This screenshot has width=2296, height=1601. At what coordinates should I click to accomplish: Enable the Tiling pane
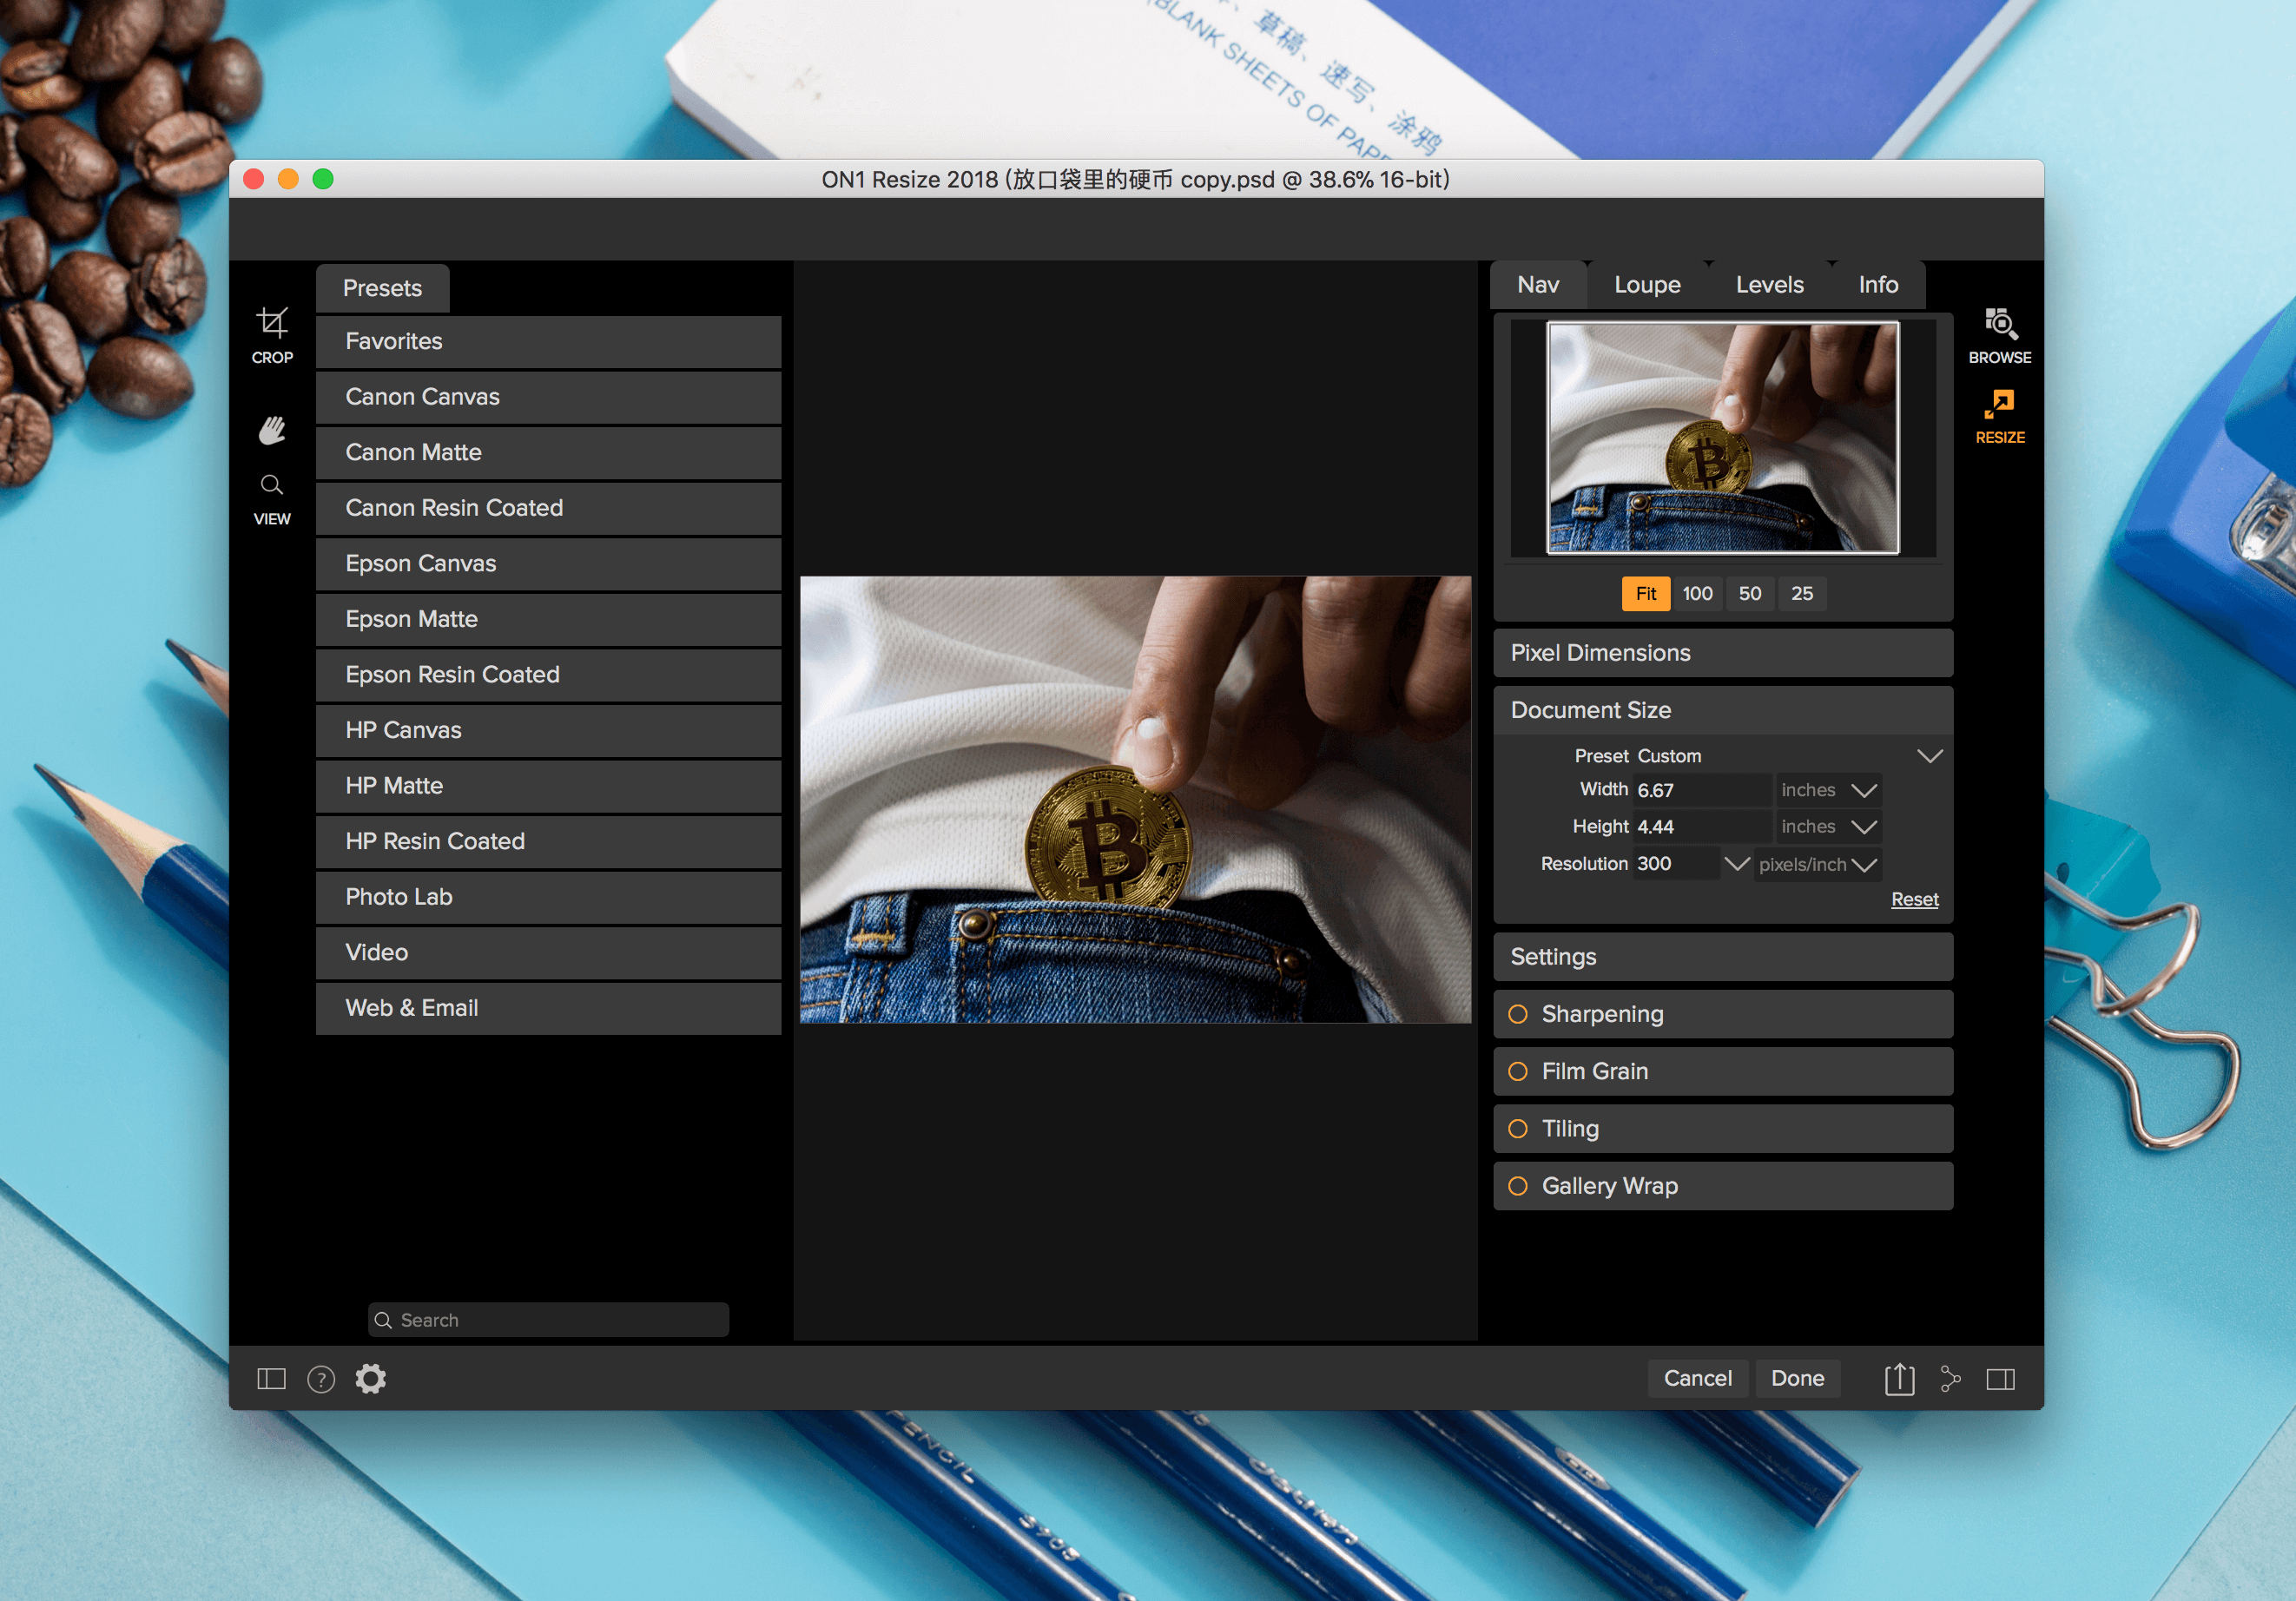pyautogui.click(x=1517, y=1128)
